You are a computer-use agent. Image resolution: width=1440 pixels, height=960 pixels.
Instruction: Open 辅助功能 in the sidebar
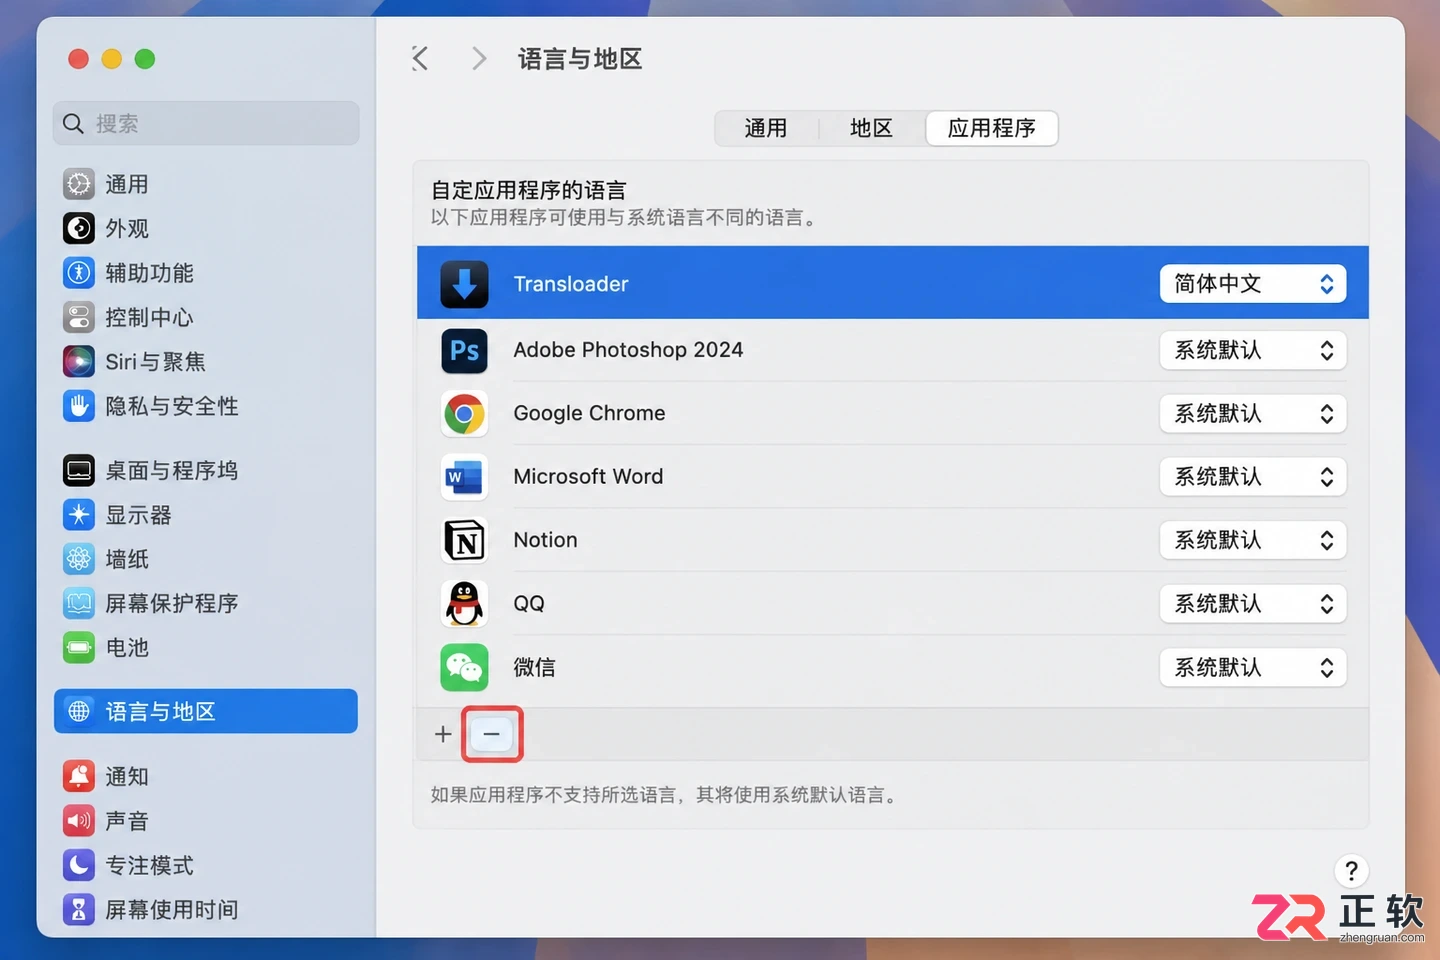(206, 273)
